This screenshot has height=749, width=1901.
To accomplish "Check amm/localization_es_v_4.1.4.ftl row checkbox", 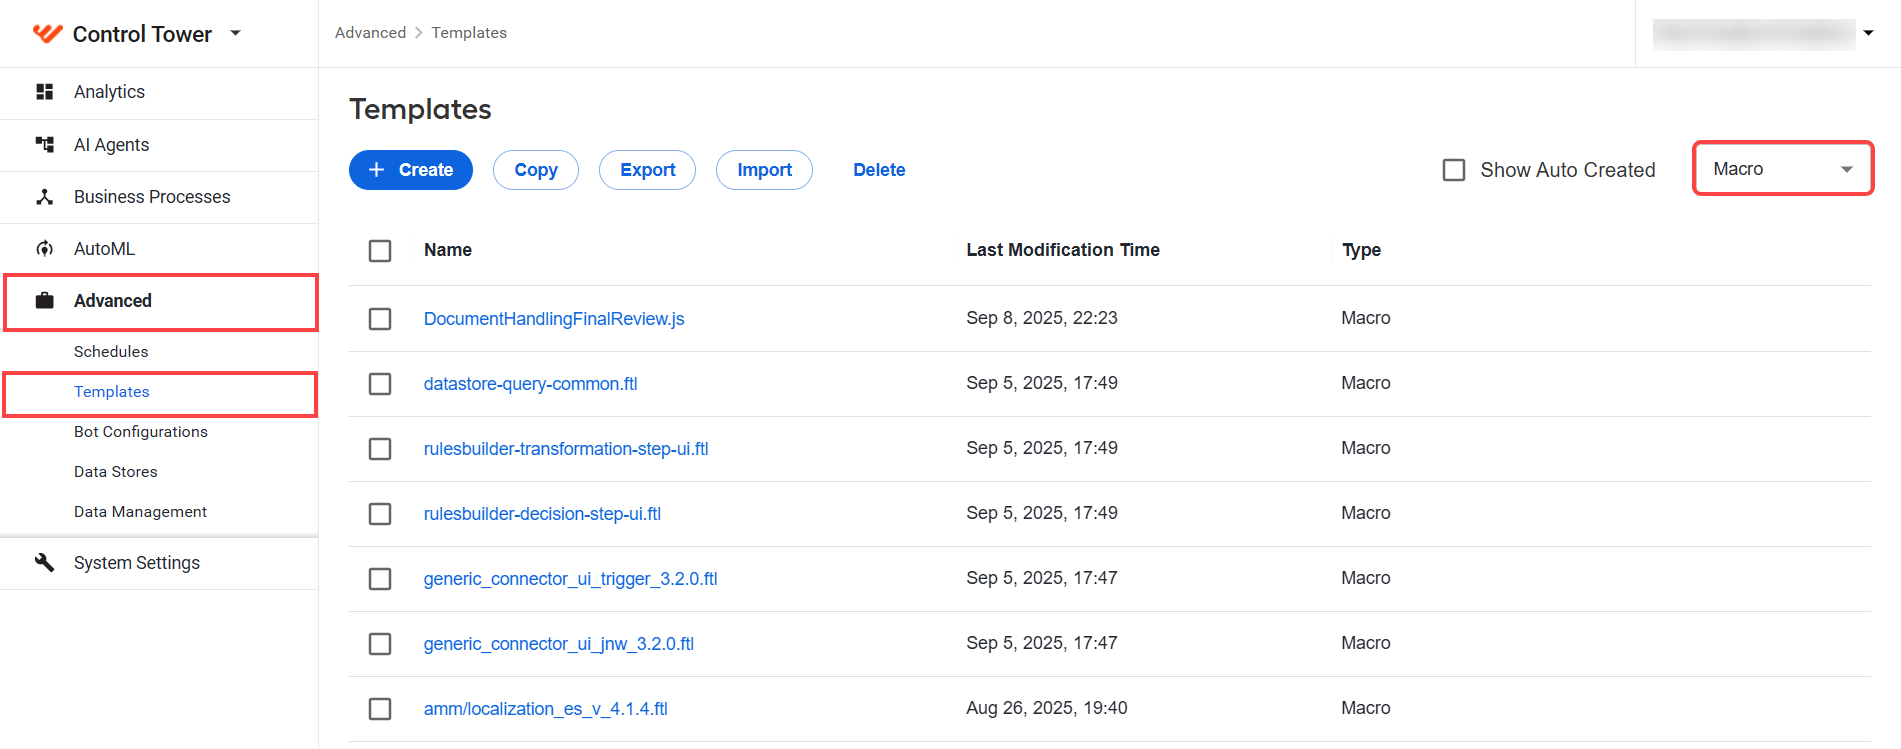I will click(x=380, y=708).
